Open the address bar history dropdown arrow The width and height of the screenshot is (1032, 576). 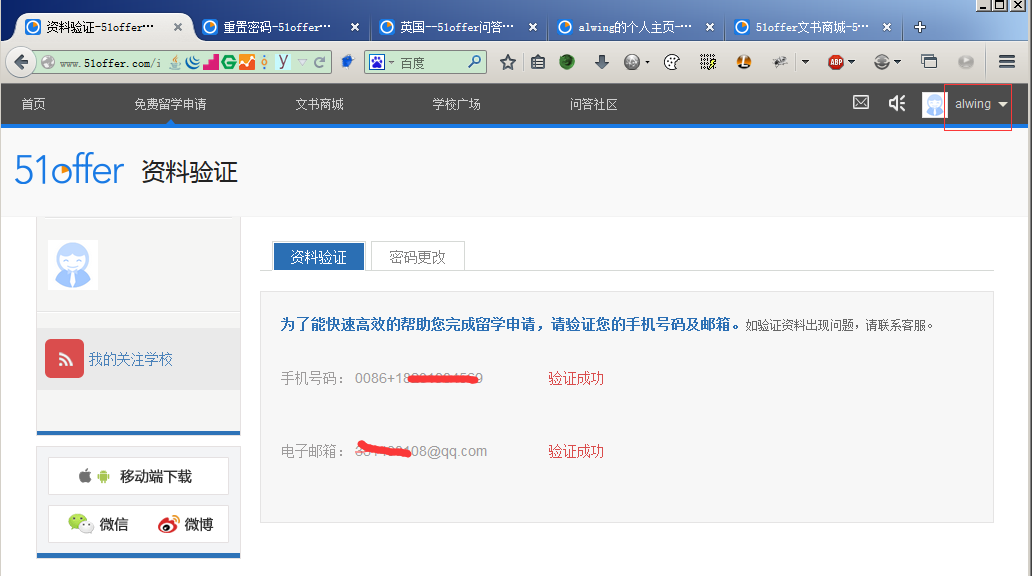click(302, 62)
